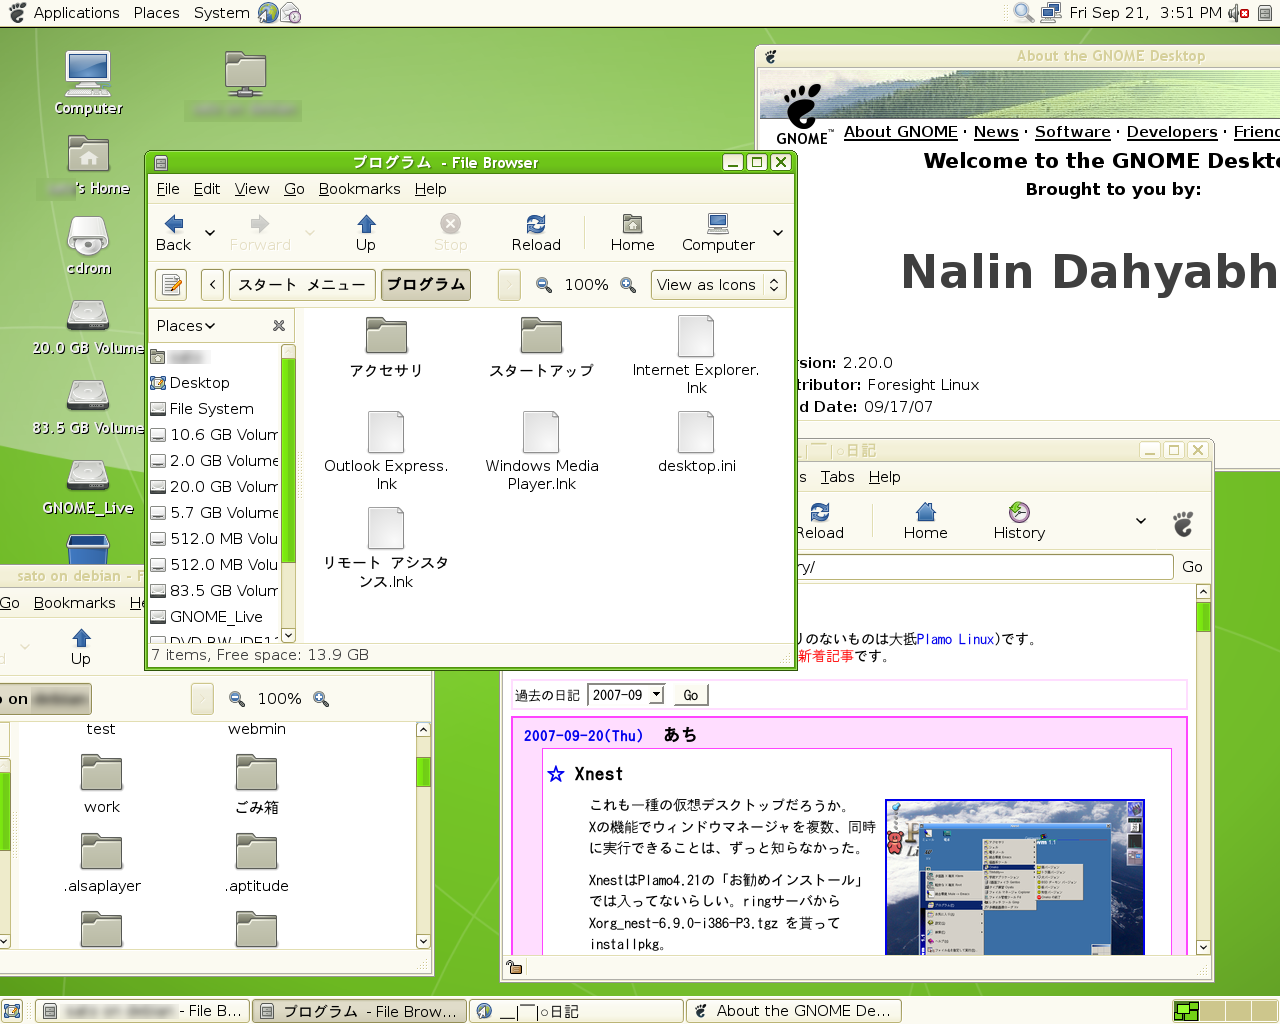1280x1024 pixels.
Task: Go Home in プログラム File Browser toolbar
Action: coord(632,233)
